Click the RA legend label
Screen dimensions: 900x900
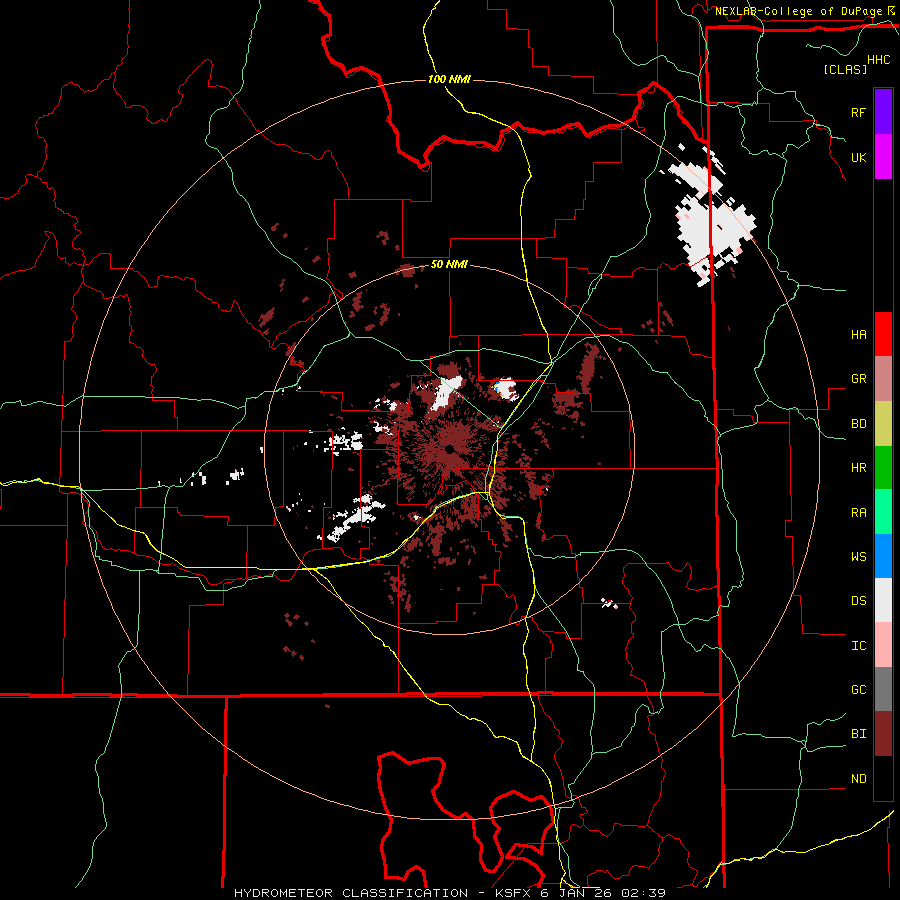pos(858,513)
